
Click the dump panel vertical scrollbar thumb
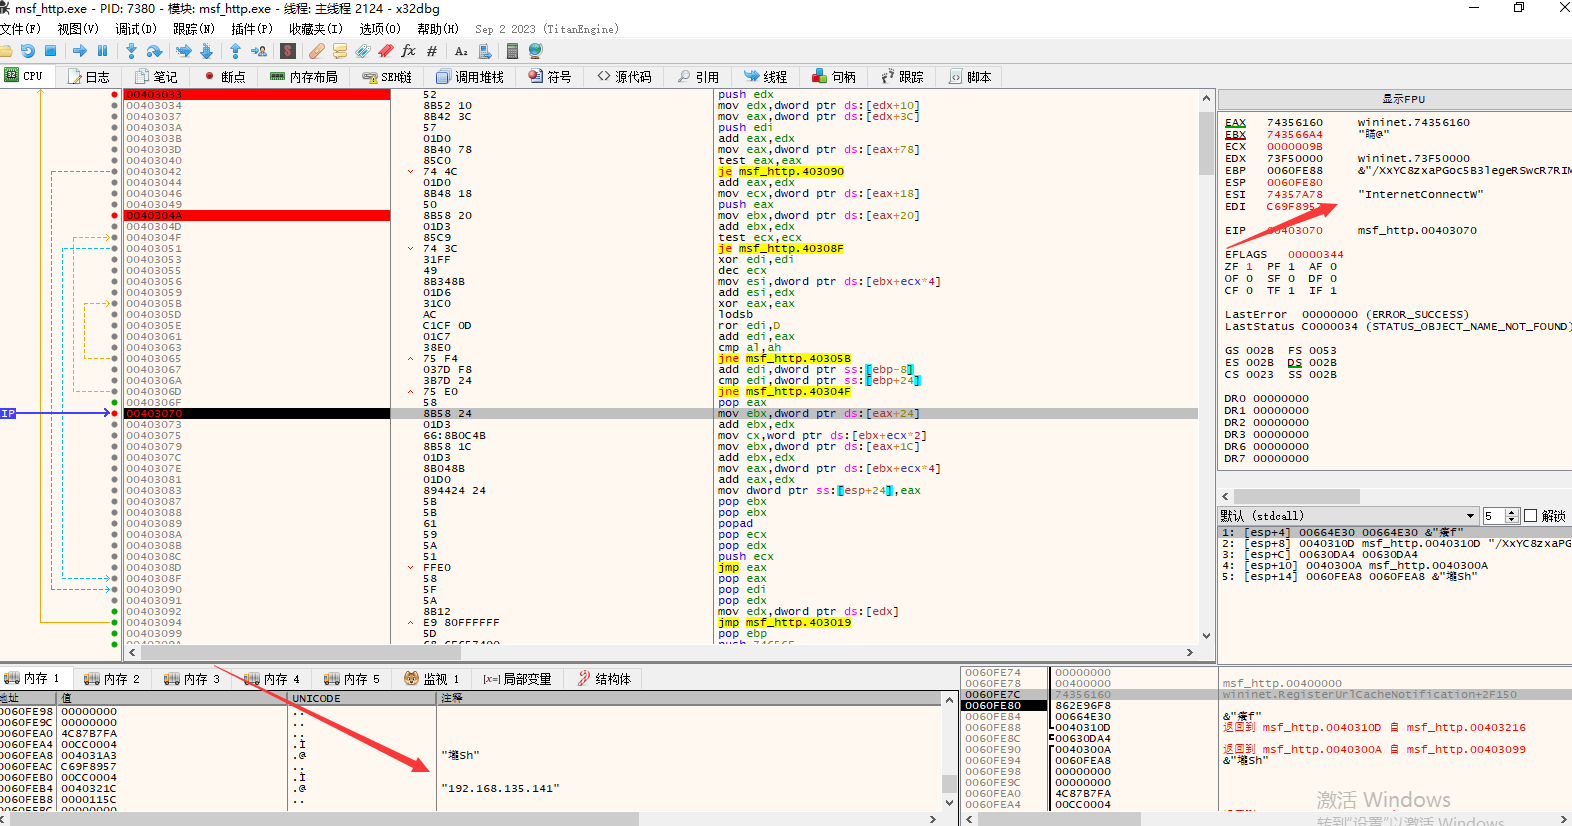pos(948,783)
